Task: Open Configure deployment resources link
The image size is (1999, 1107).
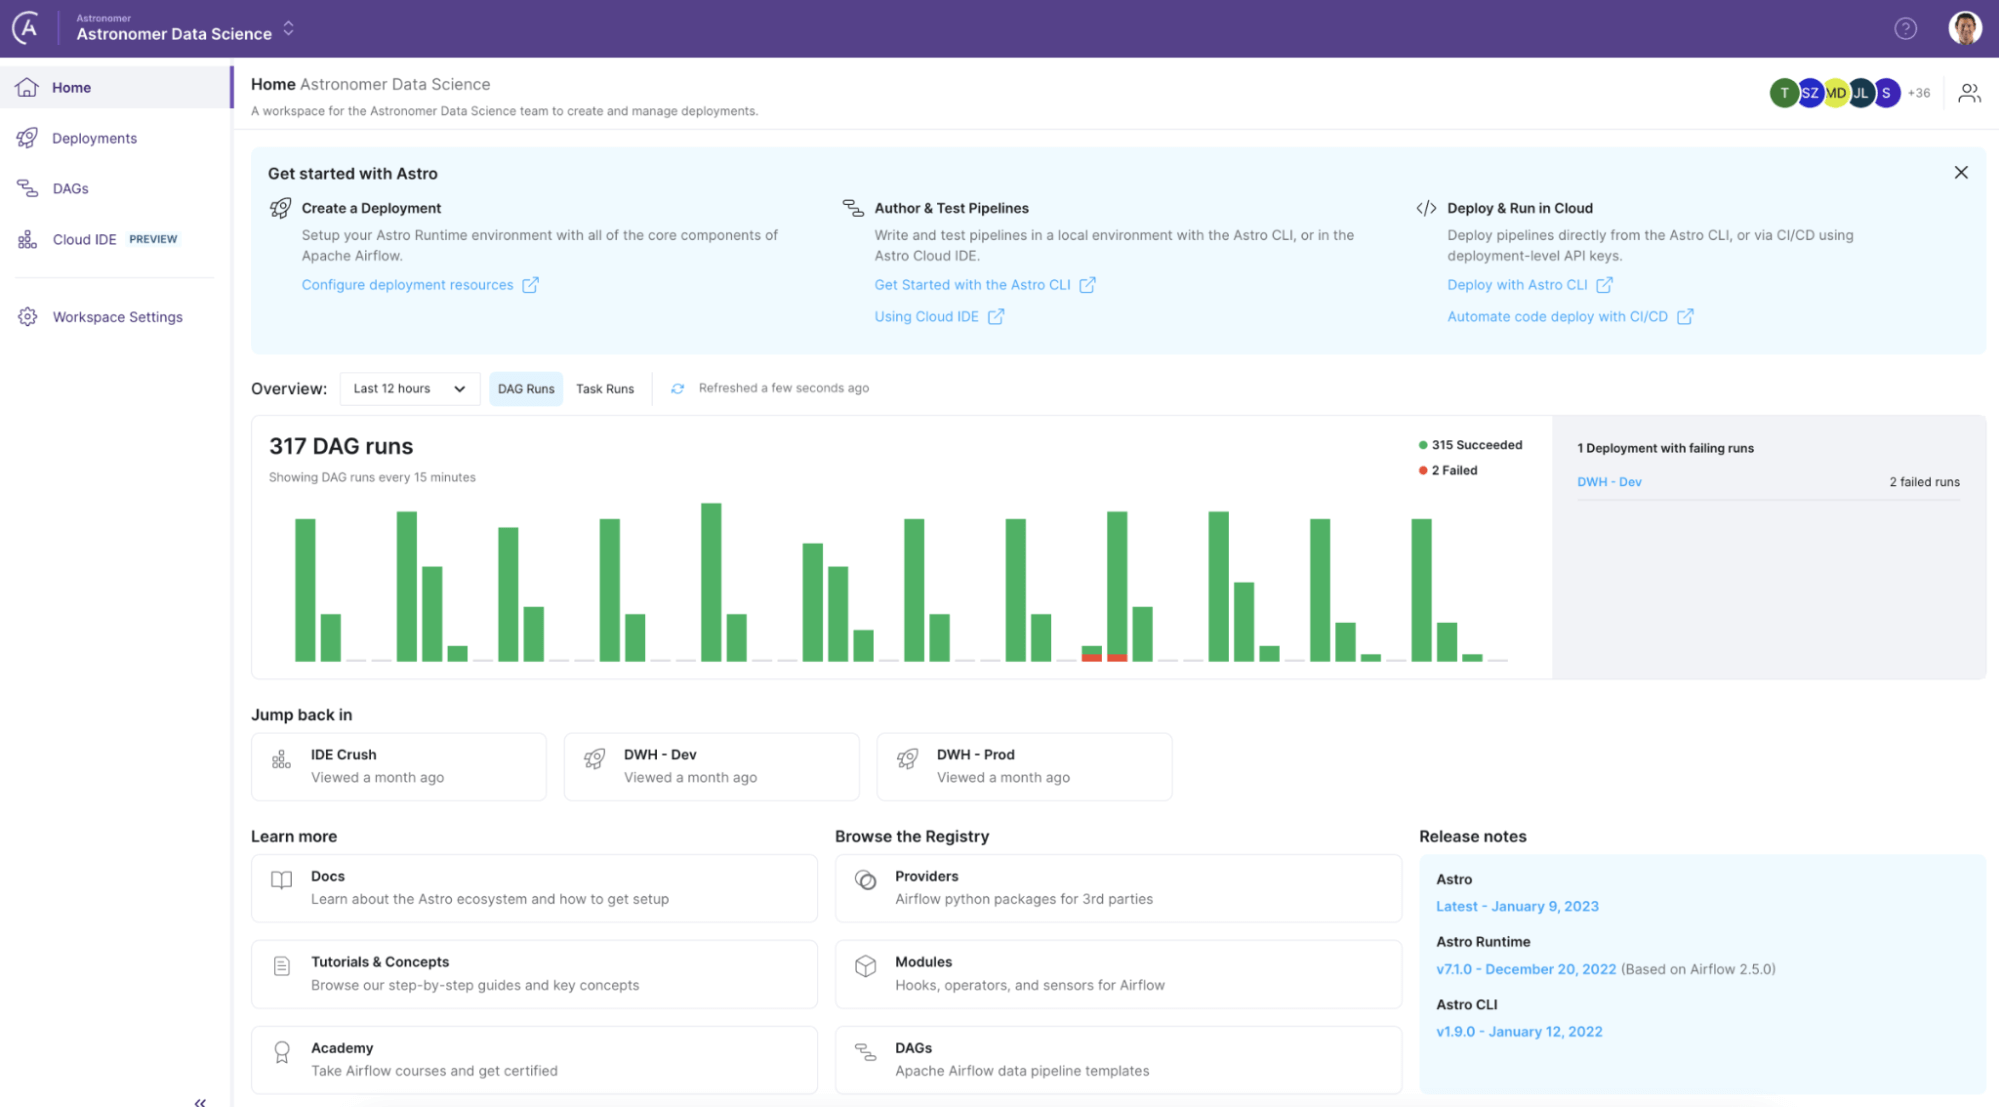Action: click(408, 285)
